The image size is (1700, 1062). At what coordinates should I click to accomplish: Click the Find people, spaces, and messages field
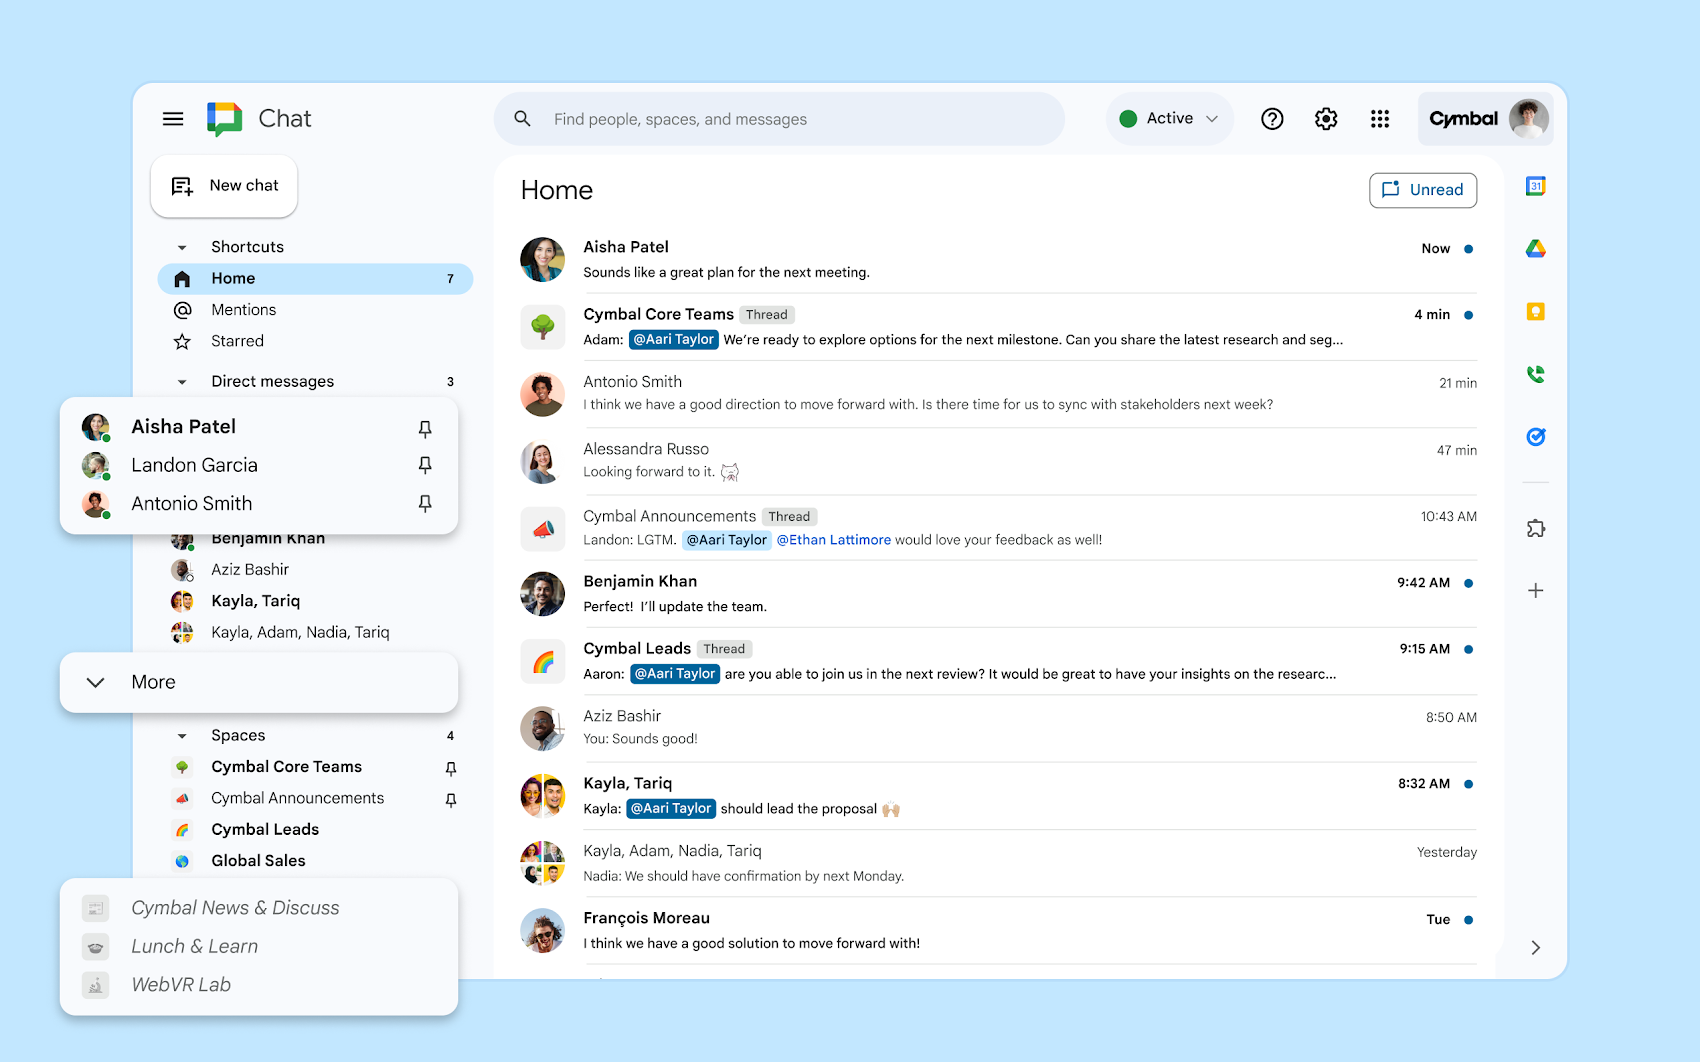[779, 119]
